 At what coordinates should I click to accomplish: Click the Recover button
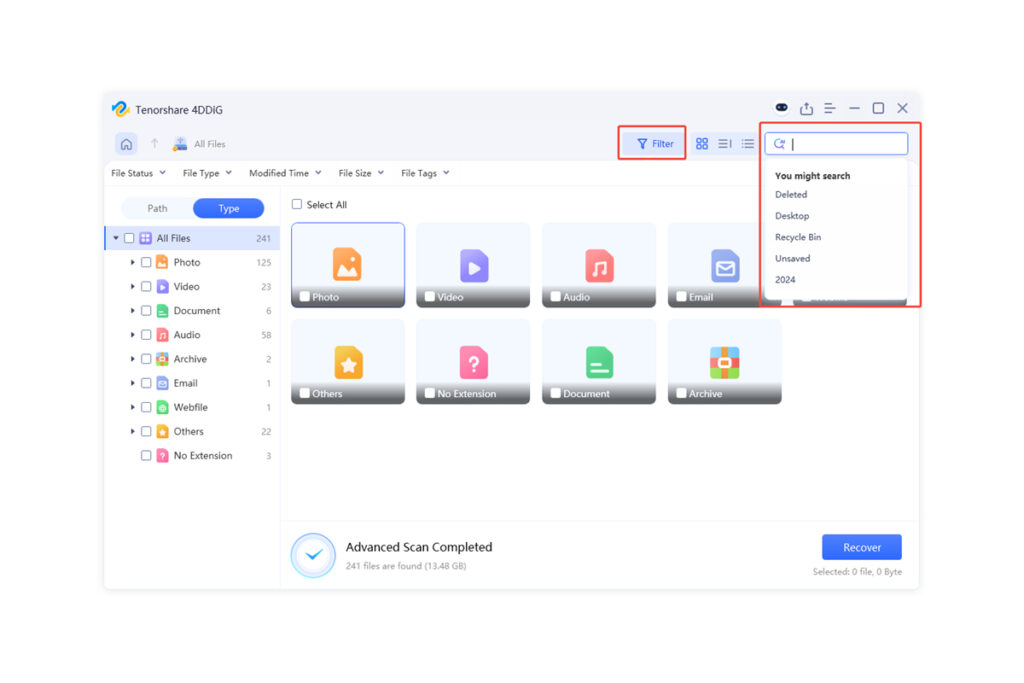[861, 547]
